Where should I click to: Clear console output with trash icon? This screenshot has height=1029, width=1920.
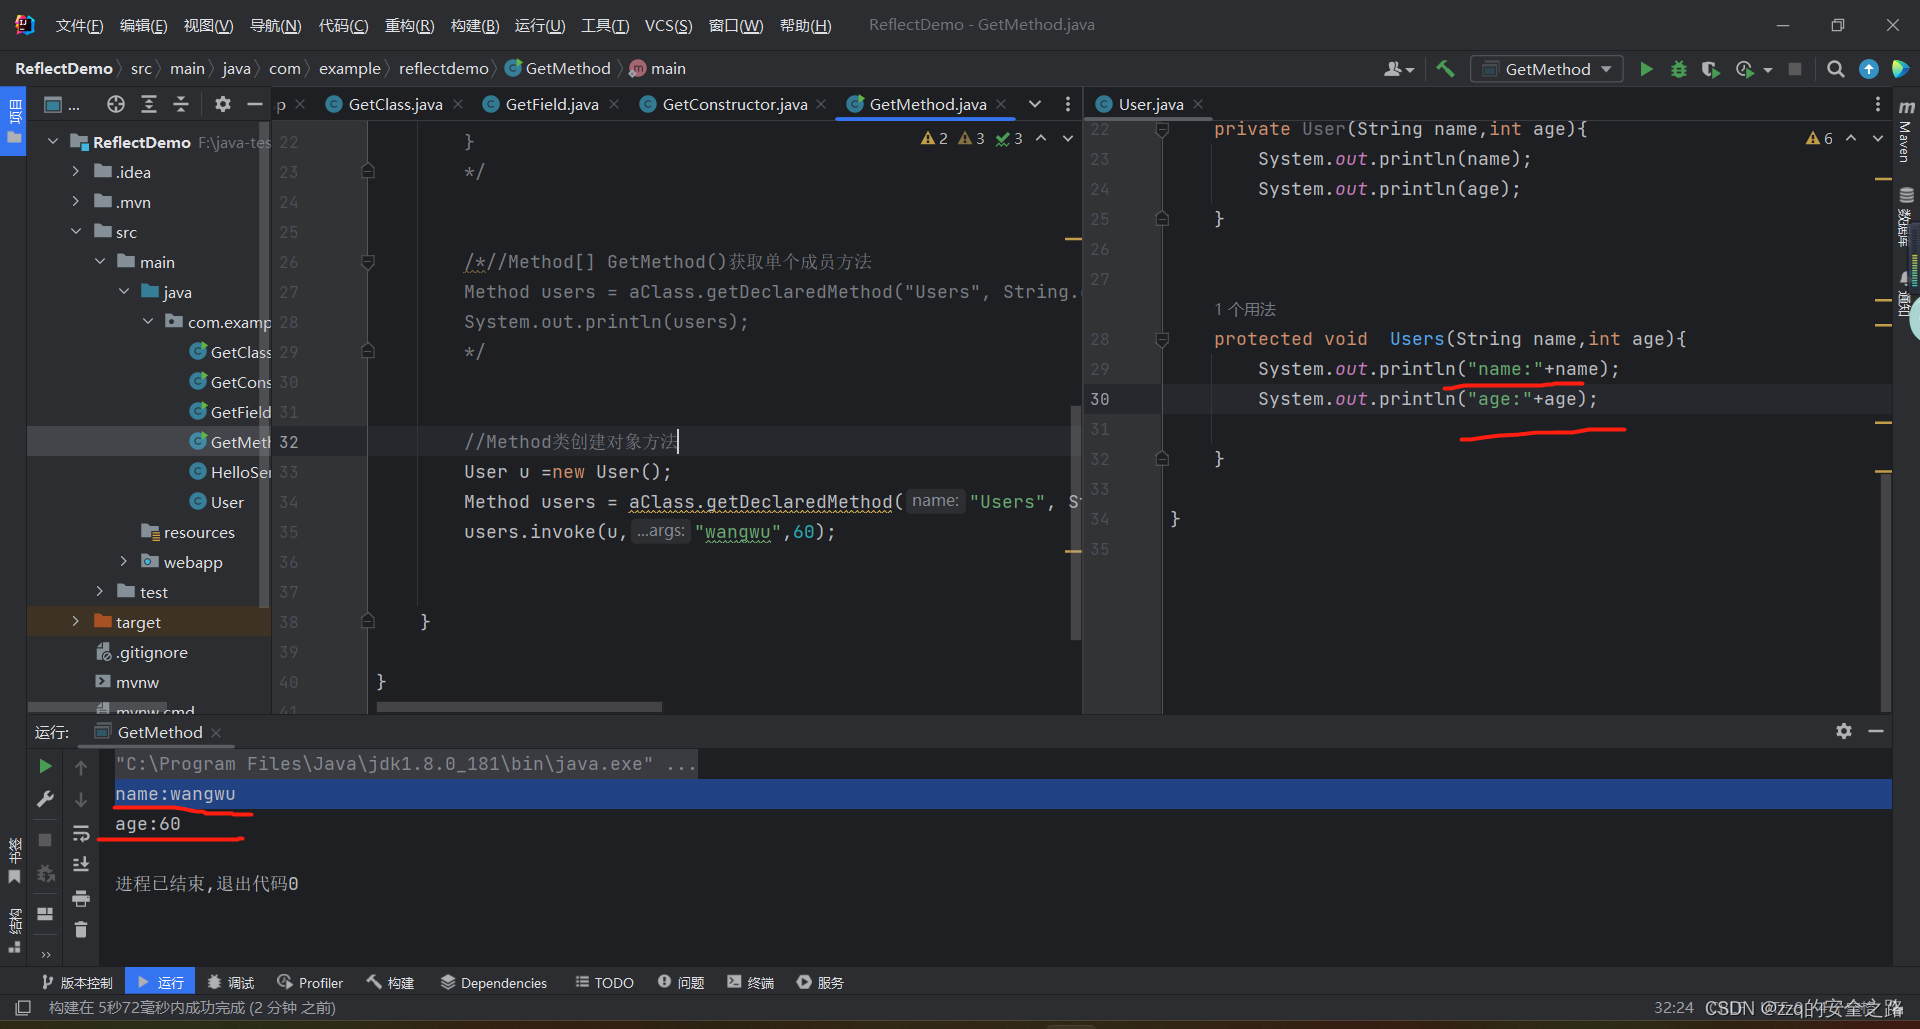[x=81, y=929]
